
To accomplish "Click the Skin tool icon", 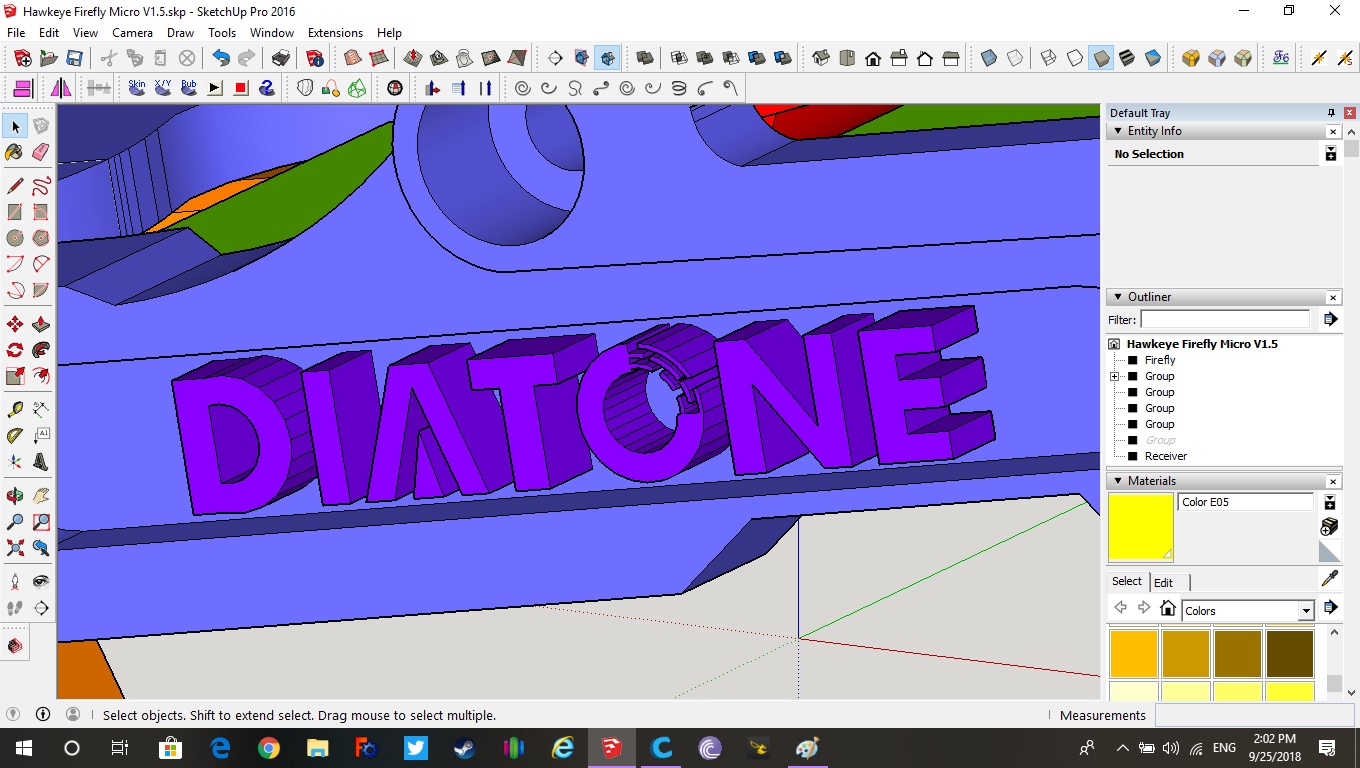I will pos(137,88).
